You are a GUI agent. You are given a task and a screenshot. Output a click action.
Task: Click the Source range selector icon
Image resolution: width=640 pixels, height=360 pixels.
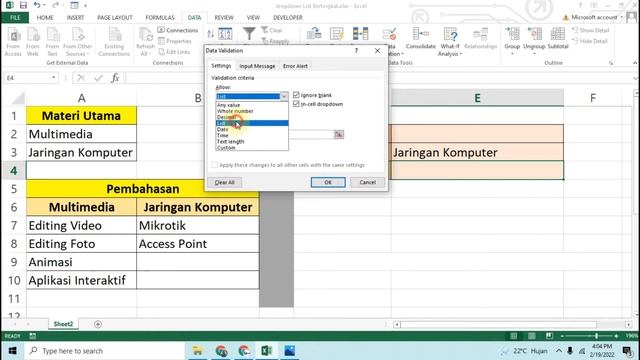click(339, 134)
